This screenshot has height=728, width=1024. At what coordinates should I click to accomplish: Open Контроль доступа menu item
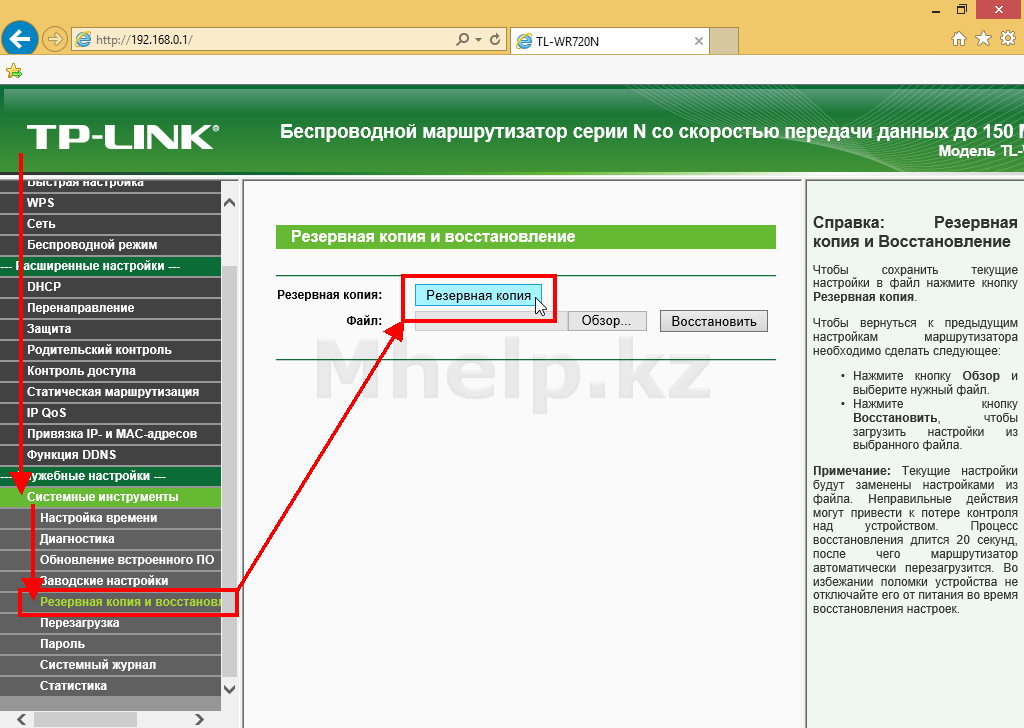(x=110, y=371)
